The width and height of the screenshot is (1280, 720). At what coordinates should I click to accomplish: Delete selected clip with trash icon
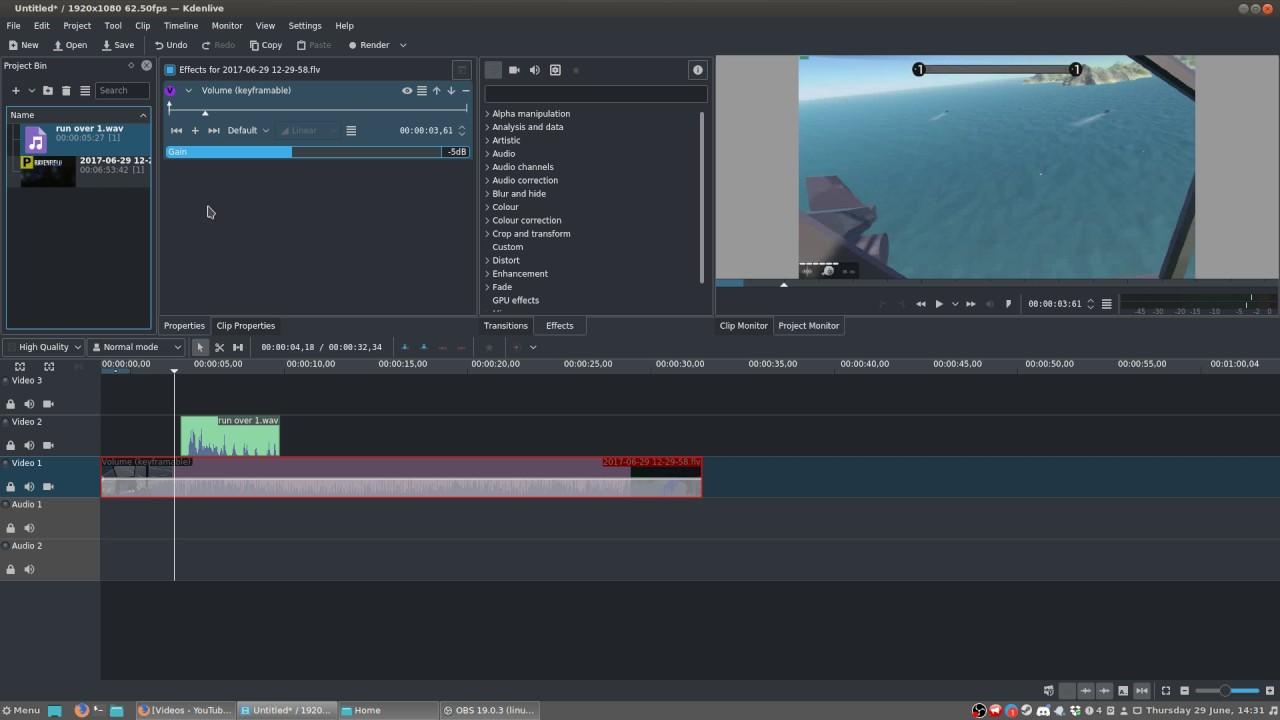pos(66,91)
